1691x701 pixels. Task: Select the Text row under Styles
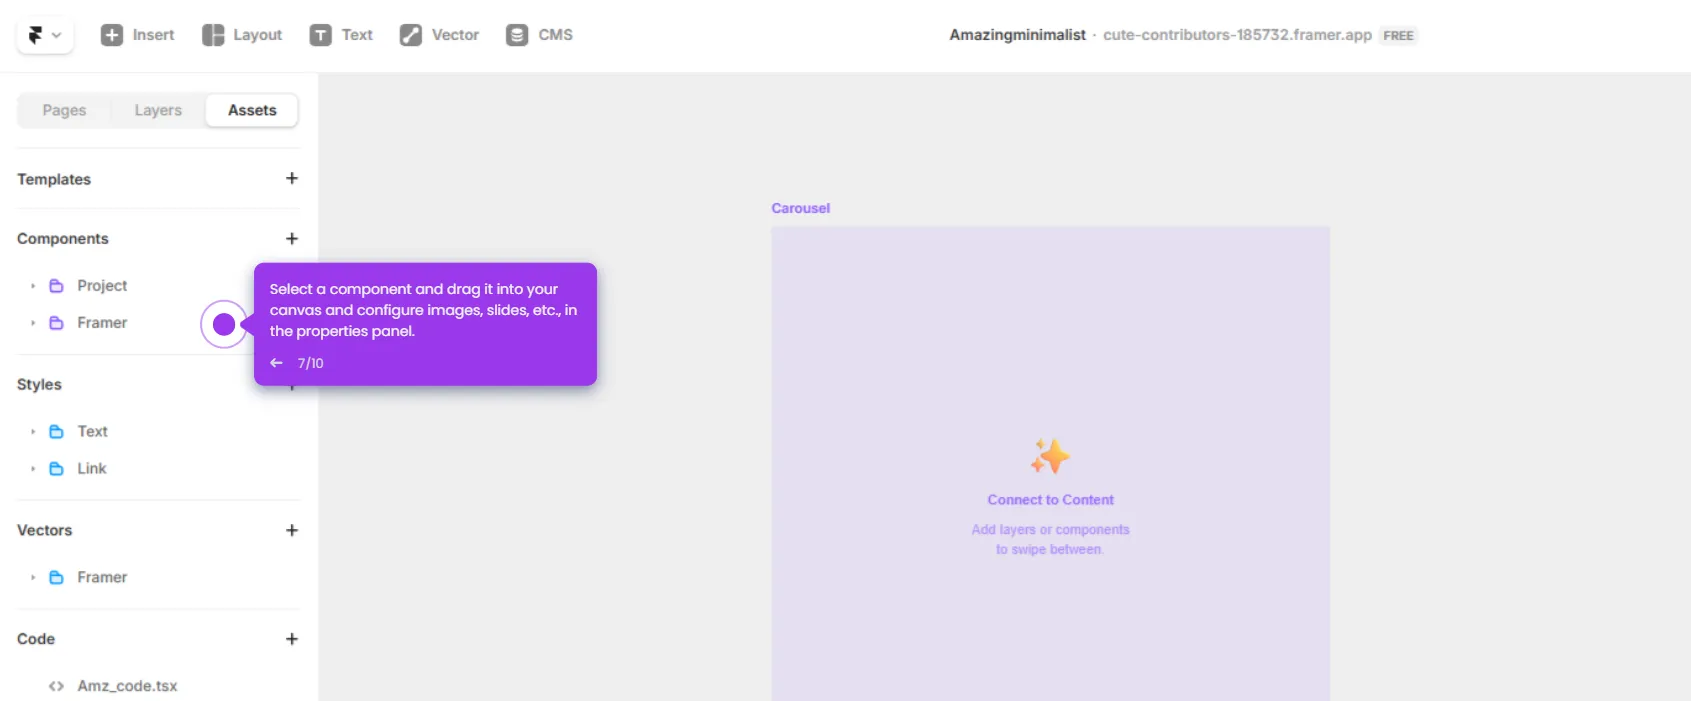pyautogui.click(x=92, y=432)
